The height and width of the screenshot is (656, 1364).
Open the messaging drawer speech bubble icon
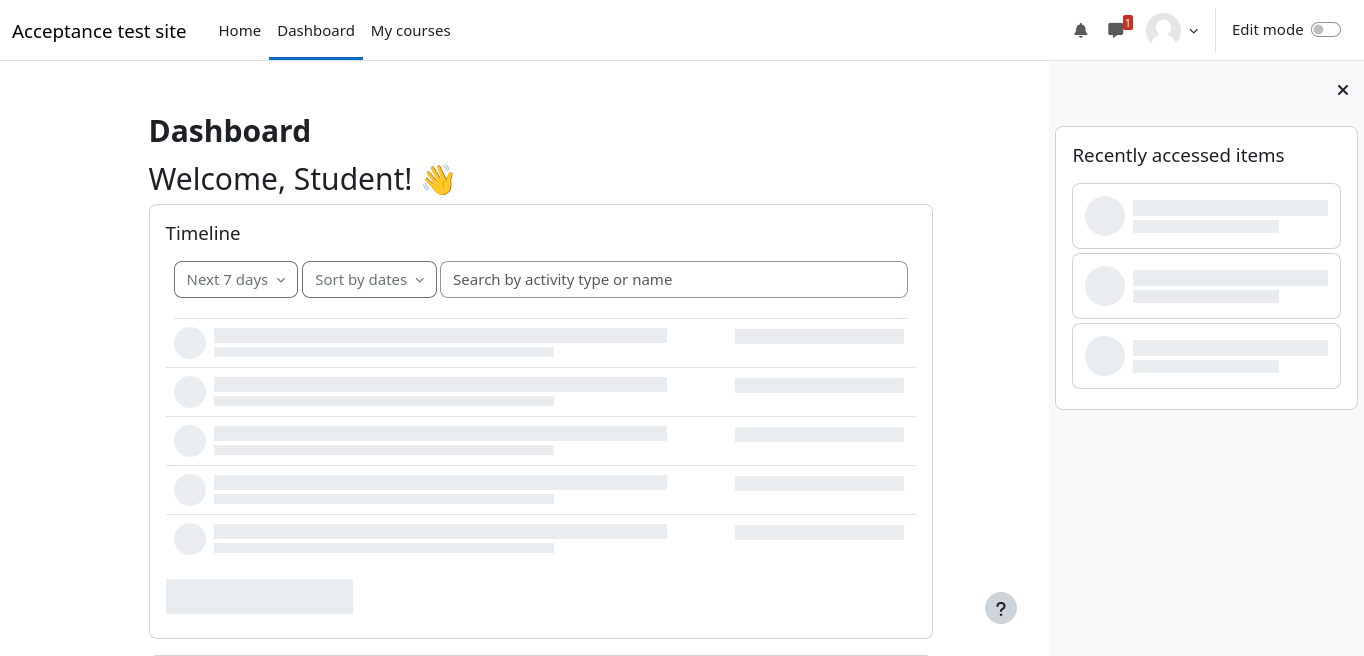click(1115, 31)
